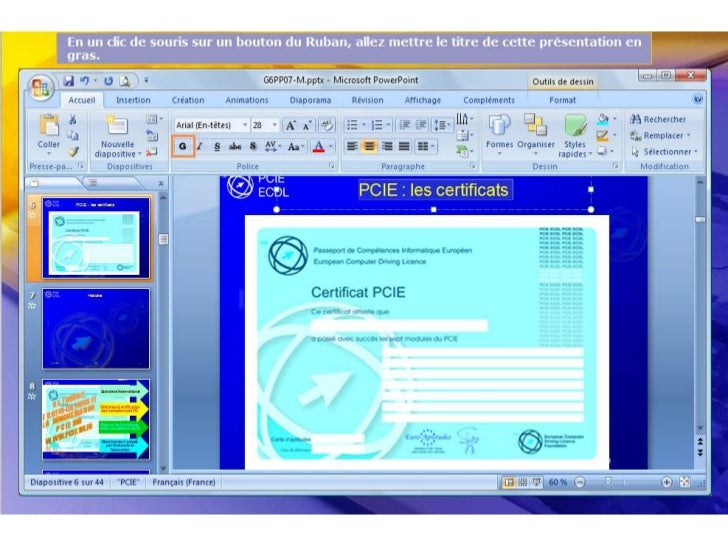Viewport: 728px width, 546px height.
Task: Center the text in the paragraph group
Action: [369, 147]
